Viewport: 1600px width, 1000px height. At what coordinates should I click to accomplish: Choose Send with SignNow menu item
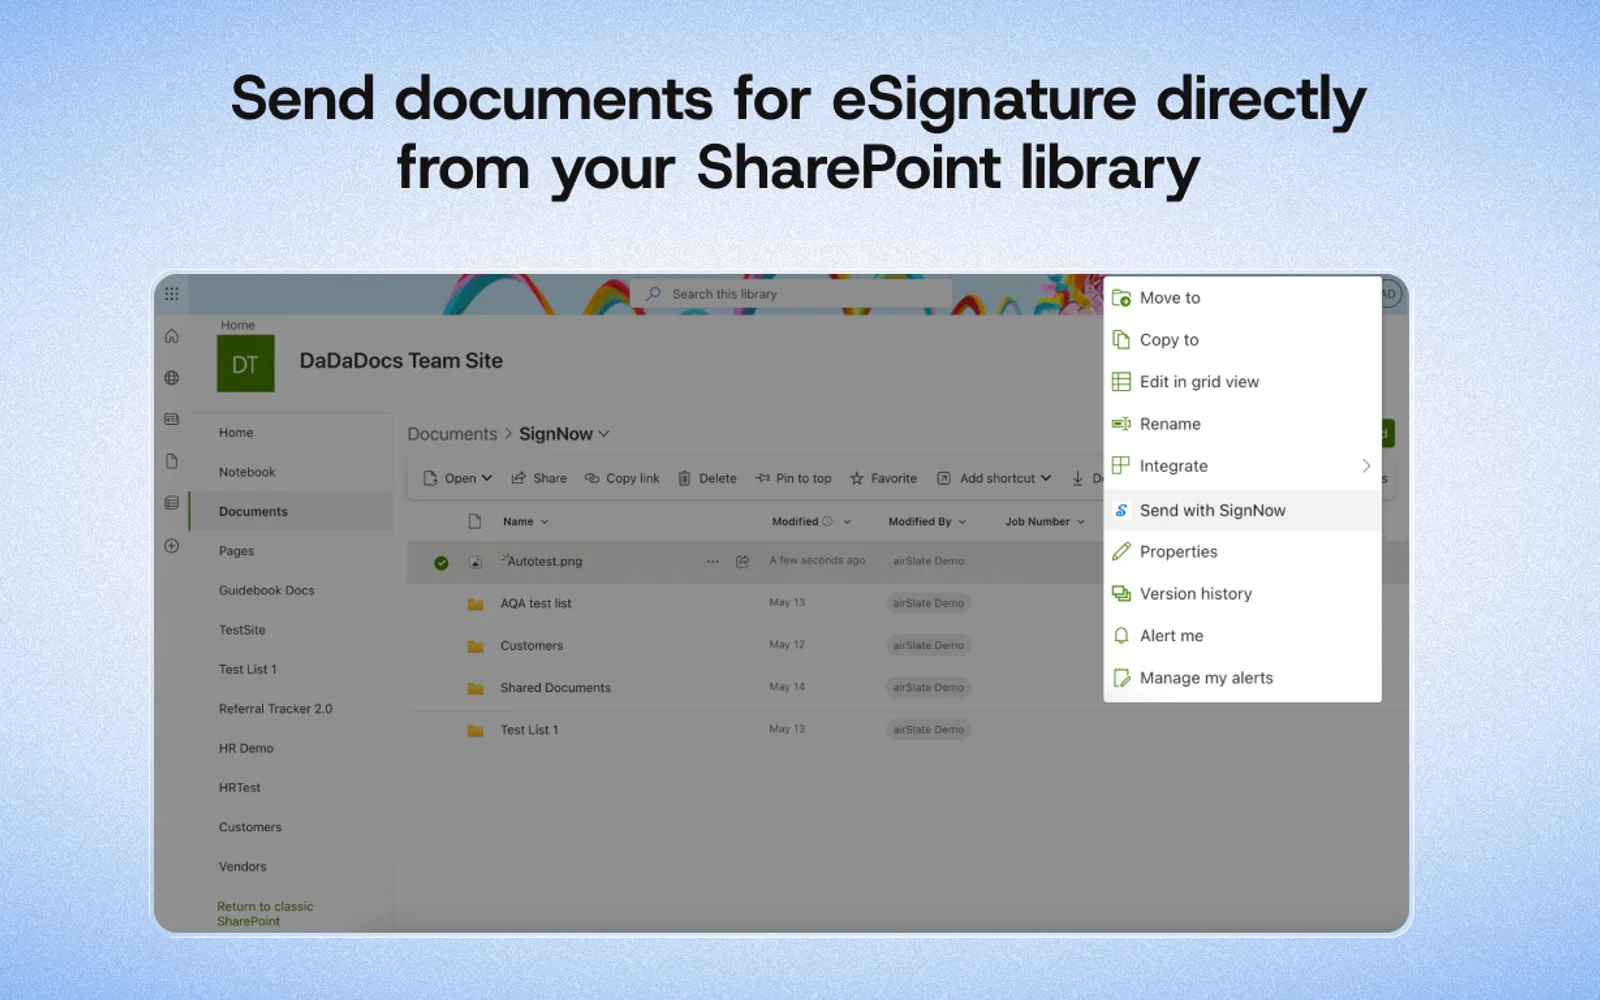[1242, 510]
